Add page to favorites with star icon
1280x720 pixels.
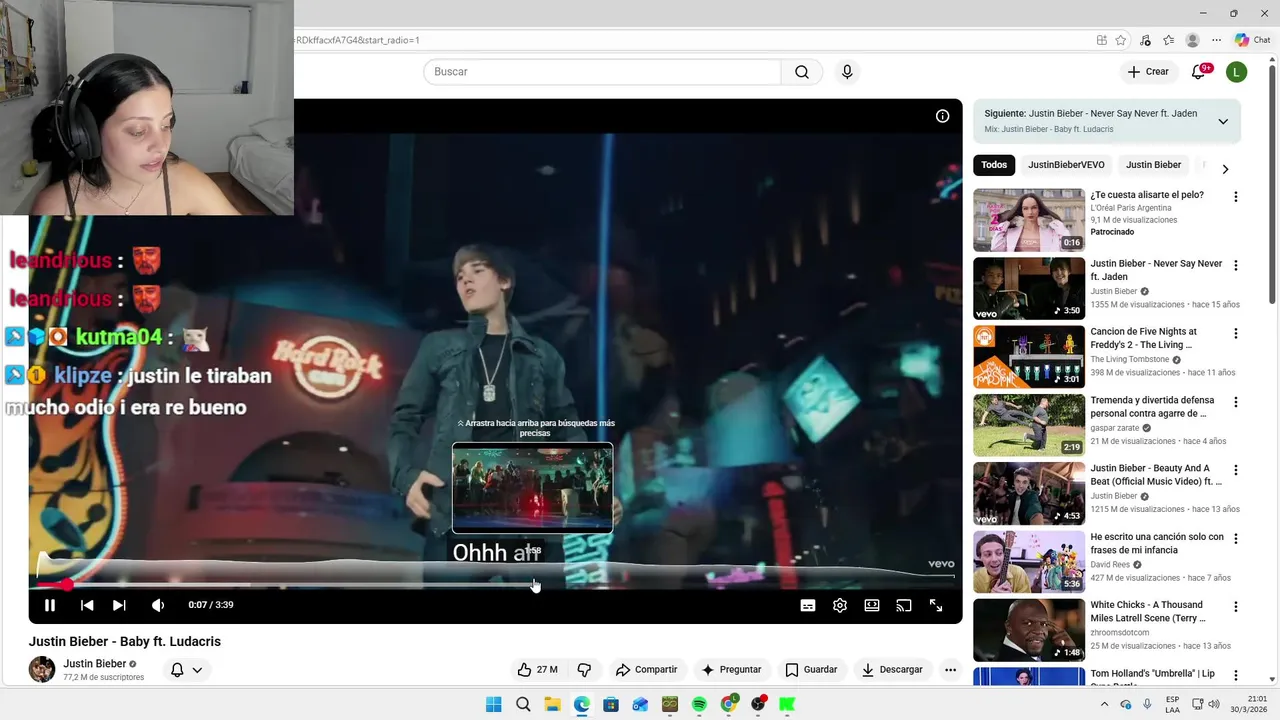[x=1121, y=40]
